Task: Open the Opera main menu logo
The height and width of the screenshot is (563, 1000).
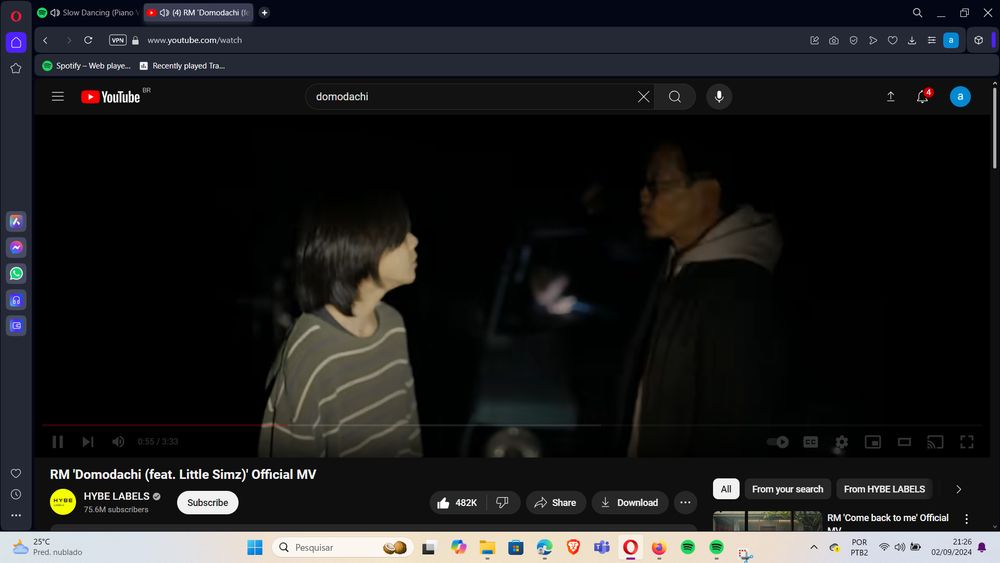Action: [16, 16]
